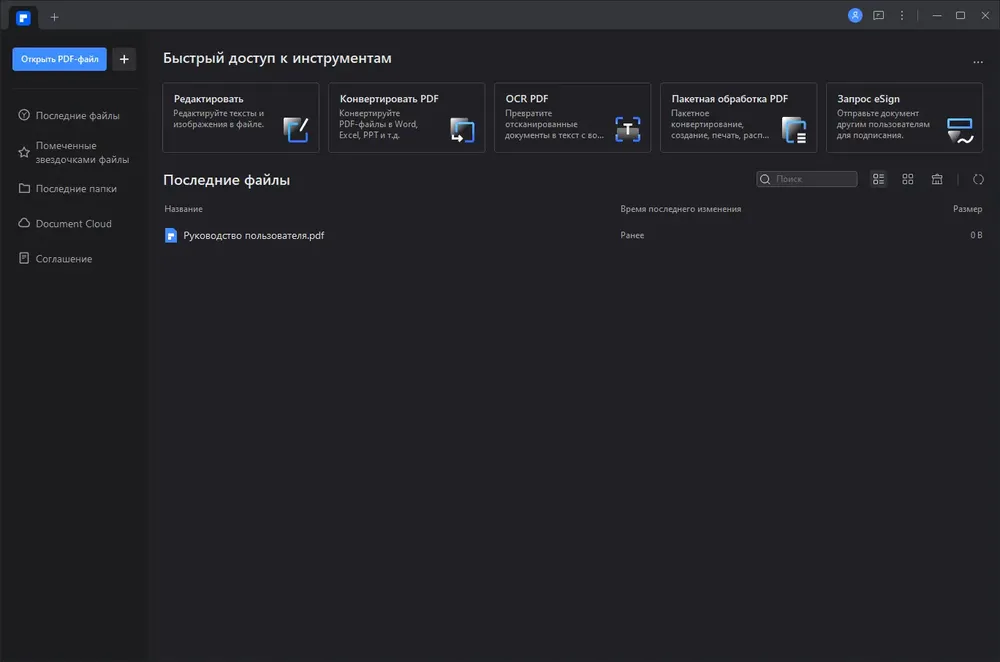Open the Запрос eSign tool card

pyautogui.click(x=904, y=117)
